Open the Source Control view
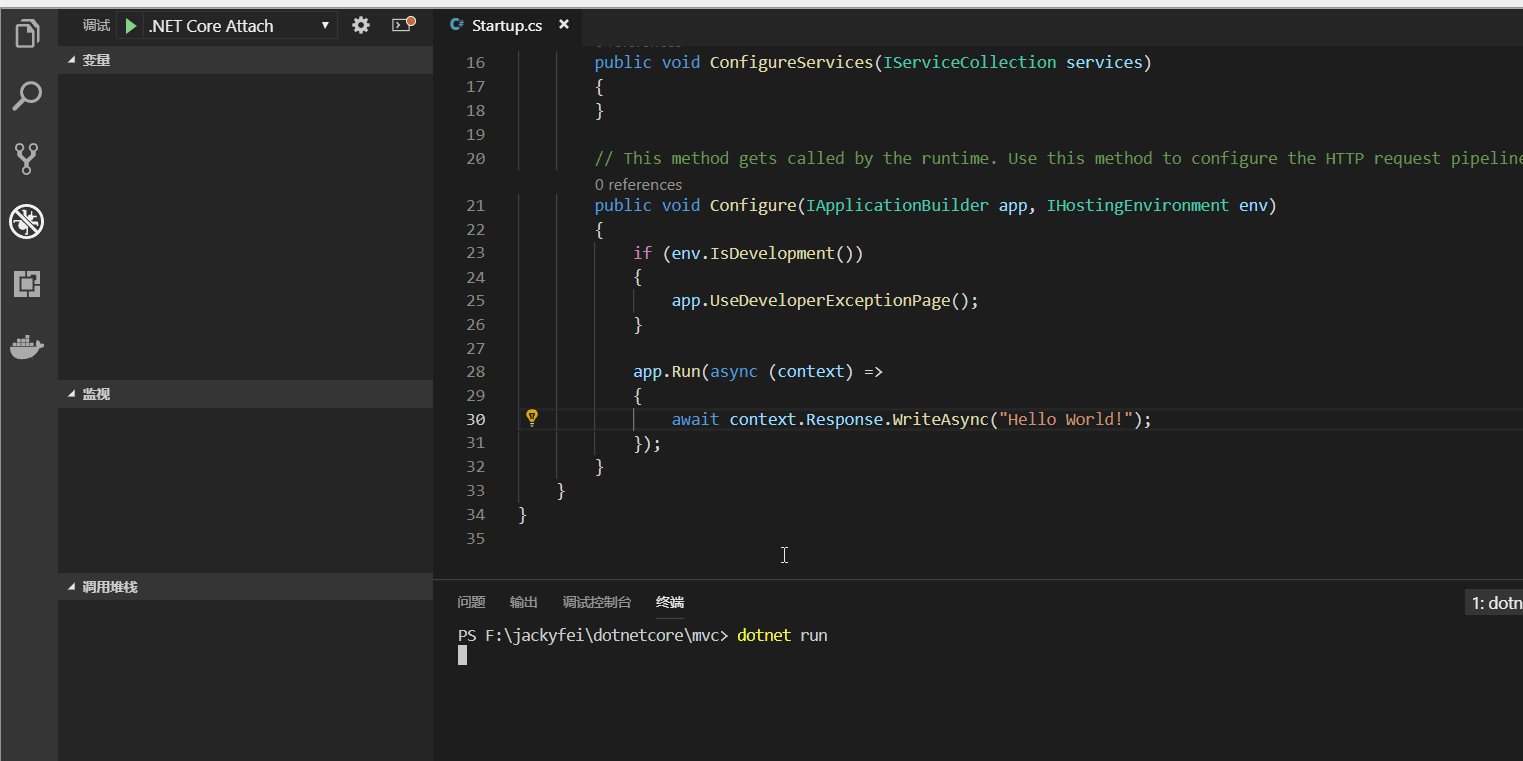This screenshot has width=1523, height=761. click(28, 158)
